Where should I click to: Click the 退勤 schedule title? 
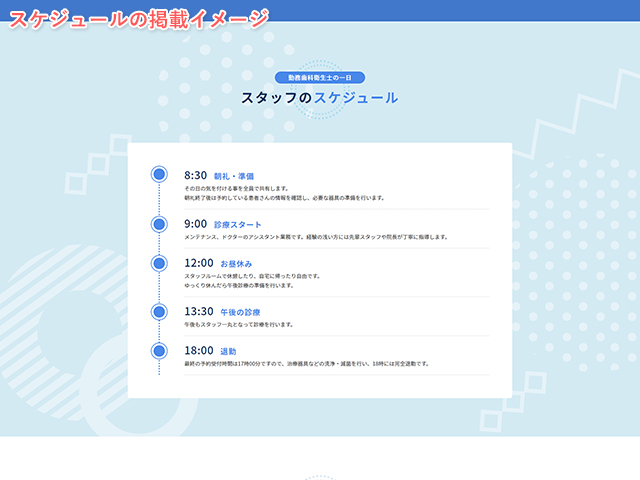point(228,351)
